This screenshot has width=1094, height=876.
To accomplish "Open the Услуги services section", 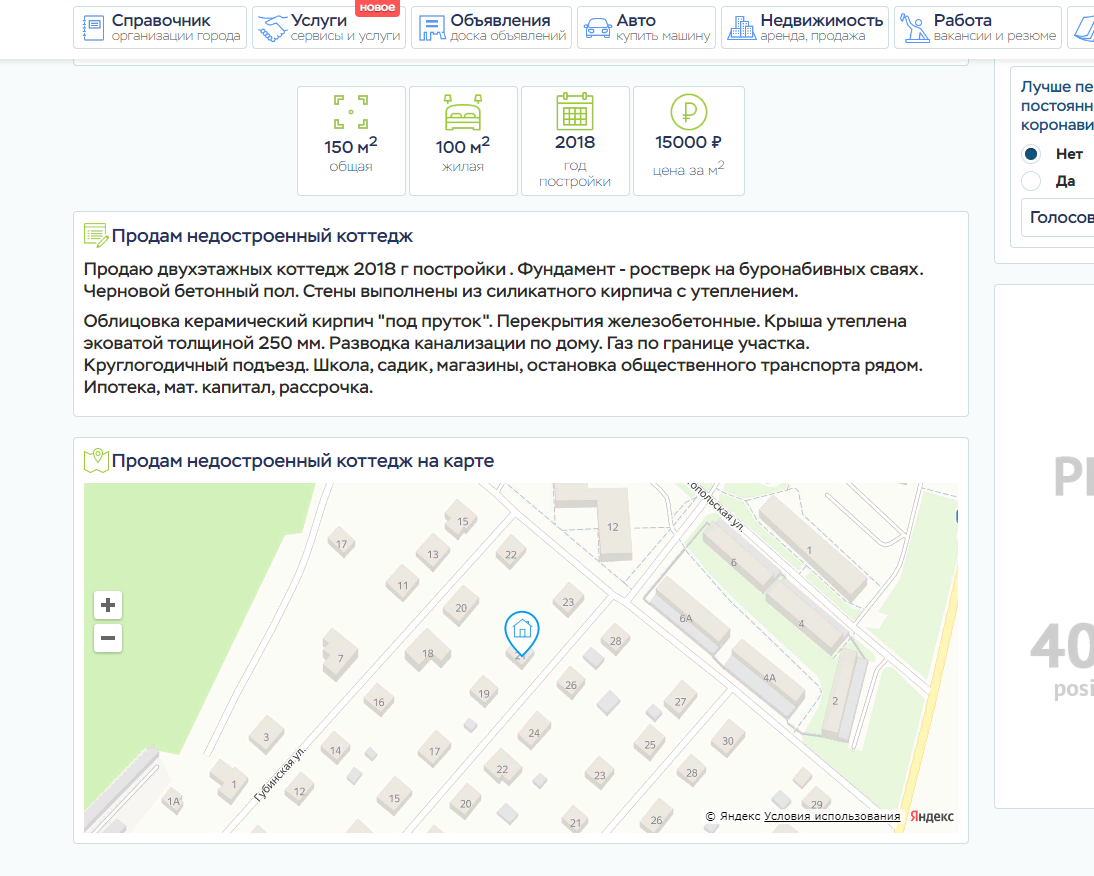I will click(328, 28).
